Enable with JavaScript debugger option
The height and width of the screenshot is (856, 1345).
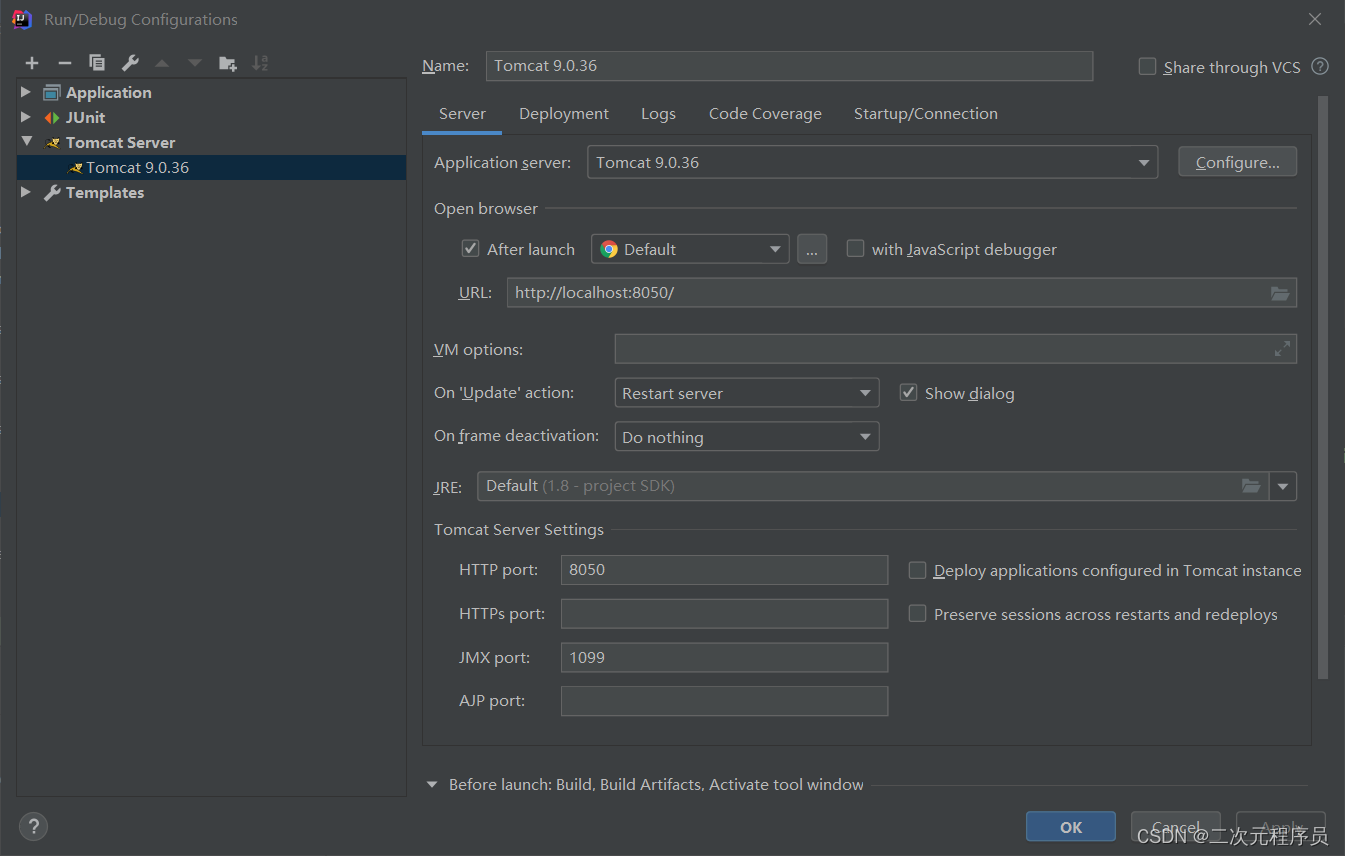click(855, 249)
